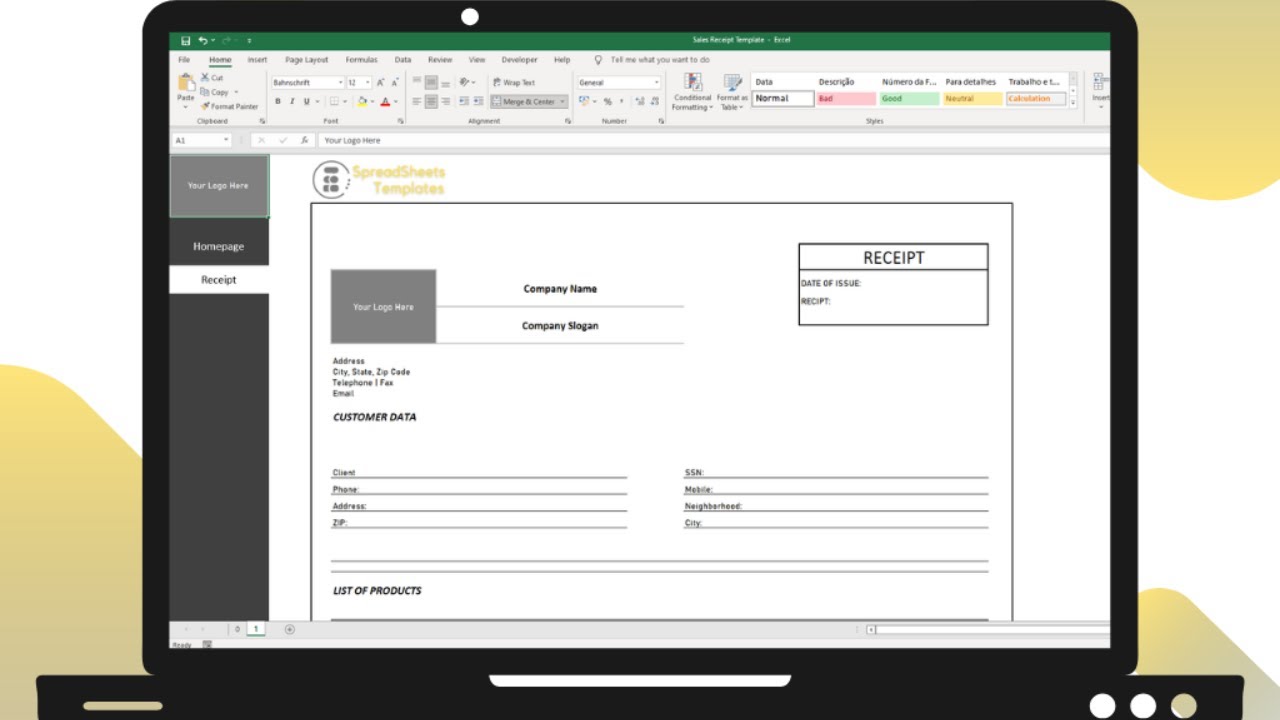Align cell content to bottom
1280x720 pixels.
(446, 83)
